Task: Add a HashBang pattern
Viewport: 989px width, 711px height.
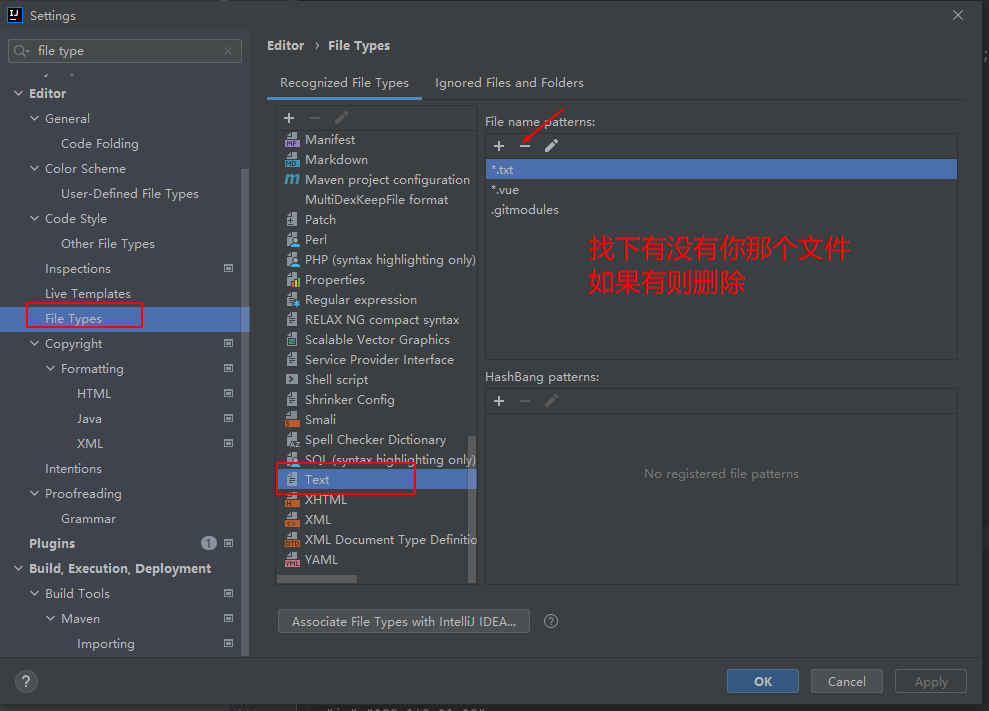Action: 499,401
